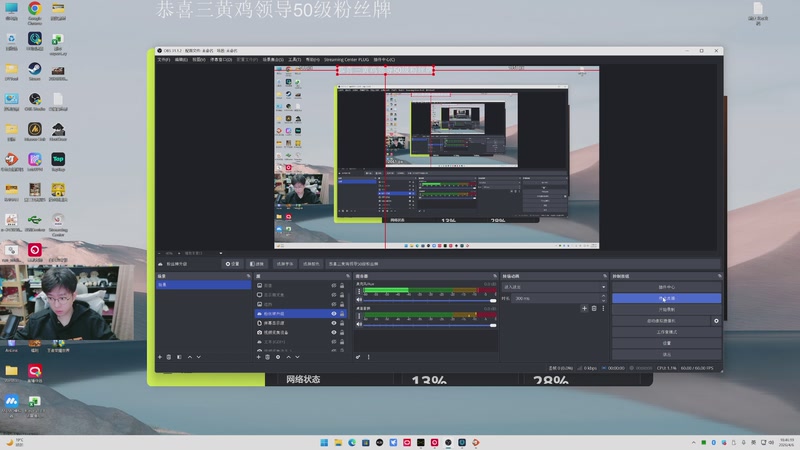This screenshot has height=450, width=800.
Task: Add a transition with the plus icon
Action: click(585, 308)
